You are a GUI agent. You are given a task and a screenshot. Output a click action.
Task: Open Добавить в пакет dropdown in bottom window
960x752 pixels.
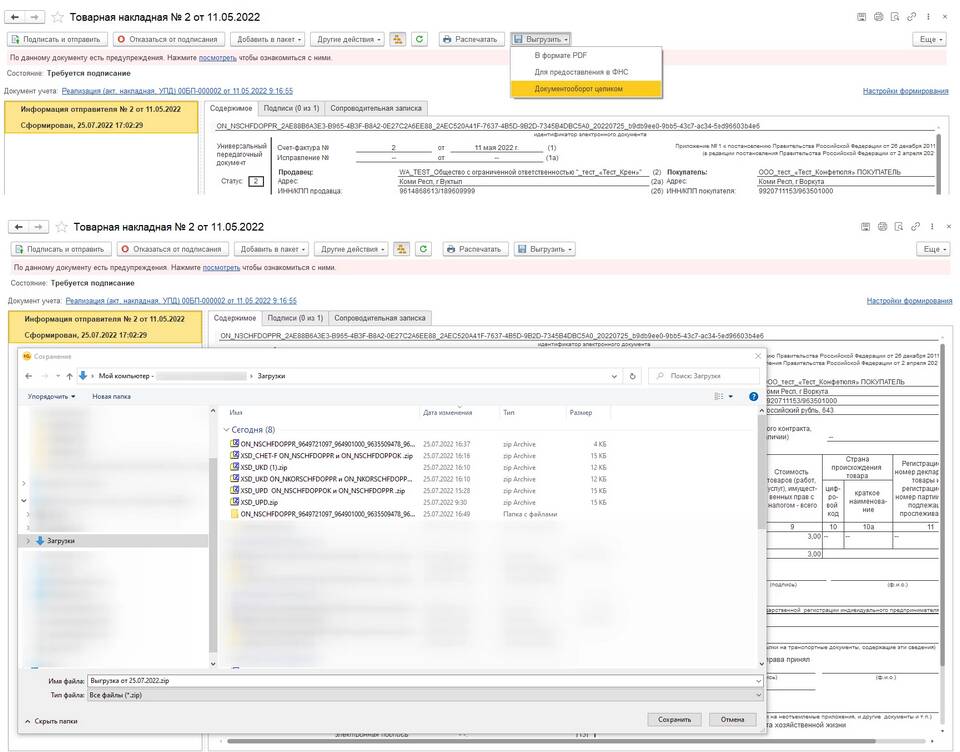[x=272, y=249]
